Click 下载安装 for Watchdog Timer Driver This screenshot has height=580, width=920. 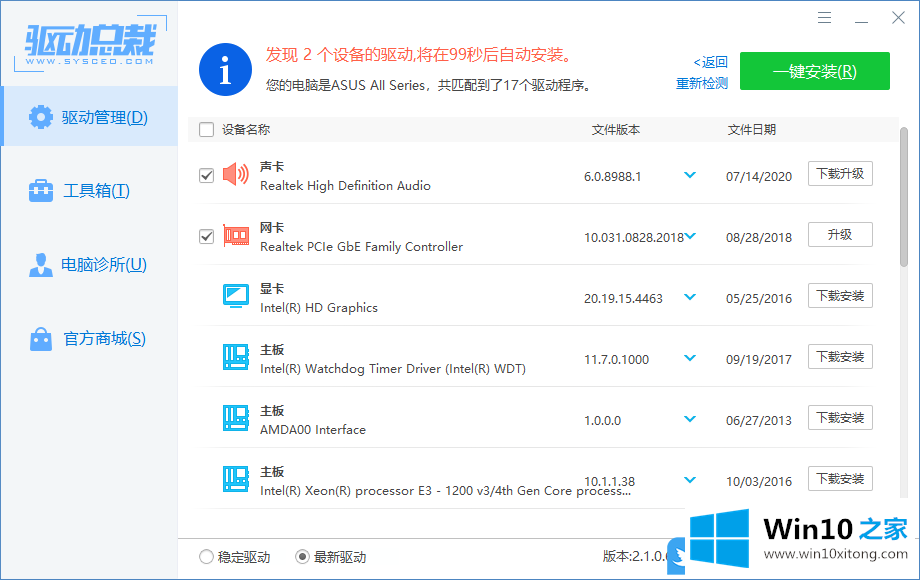(840, 357)
